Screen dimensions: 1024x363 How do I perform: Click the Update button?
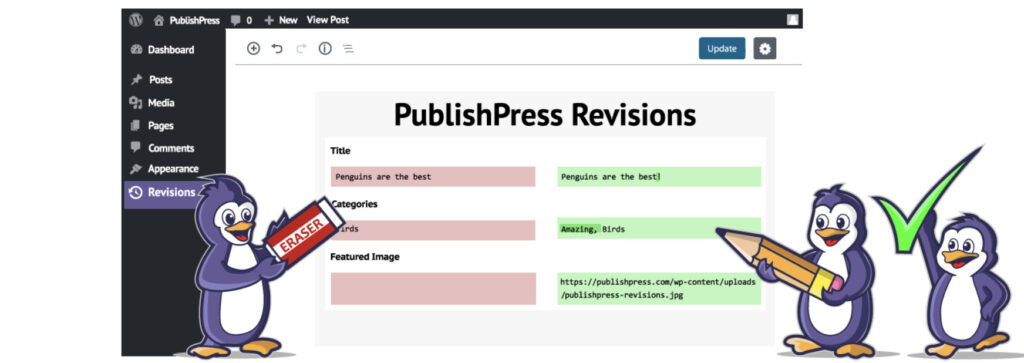(722, 48)
